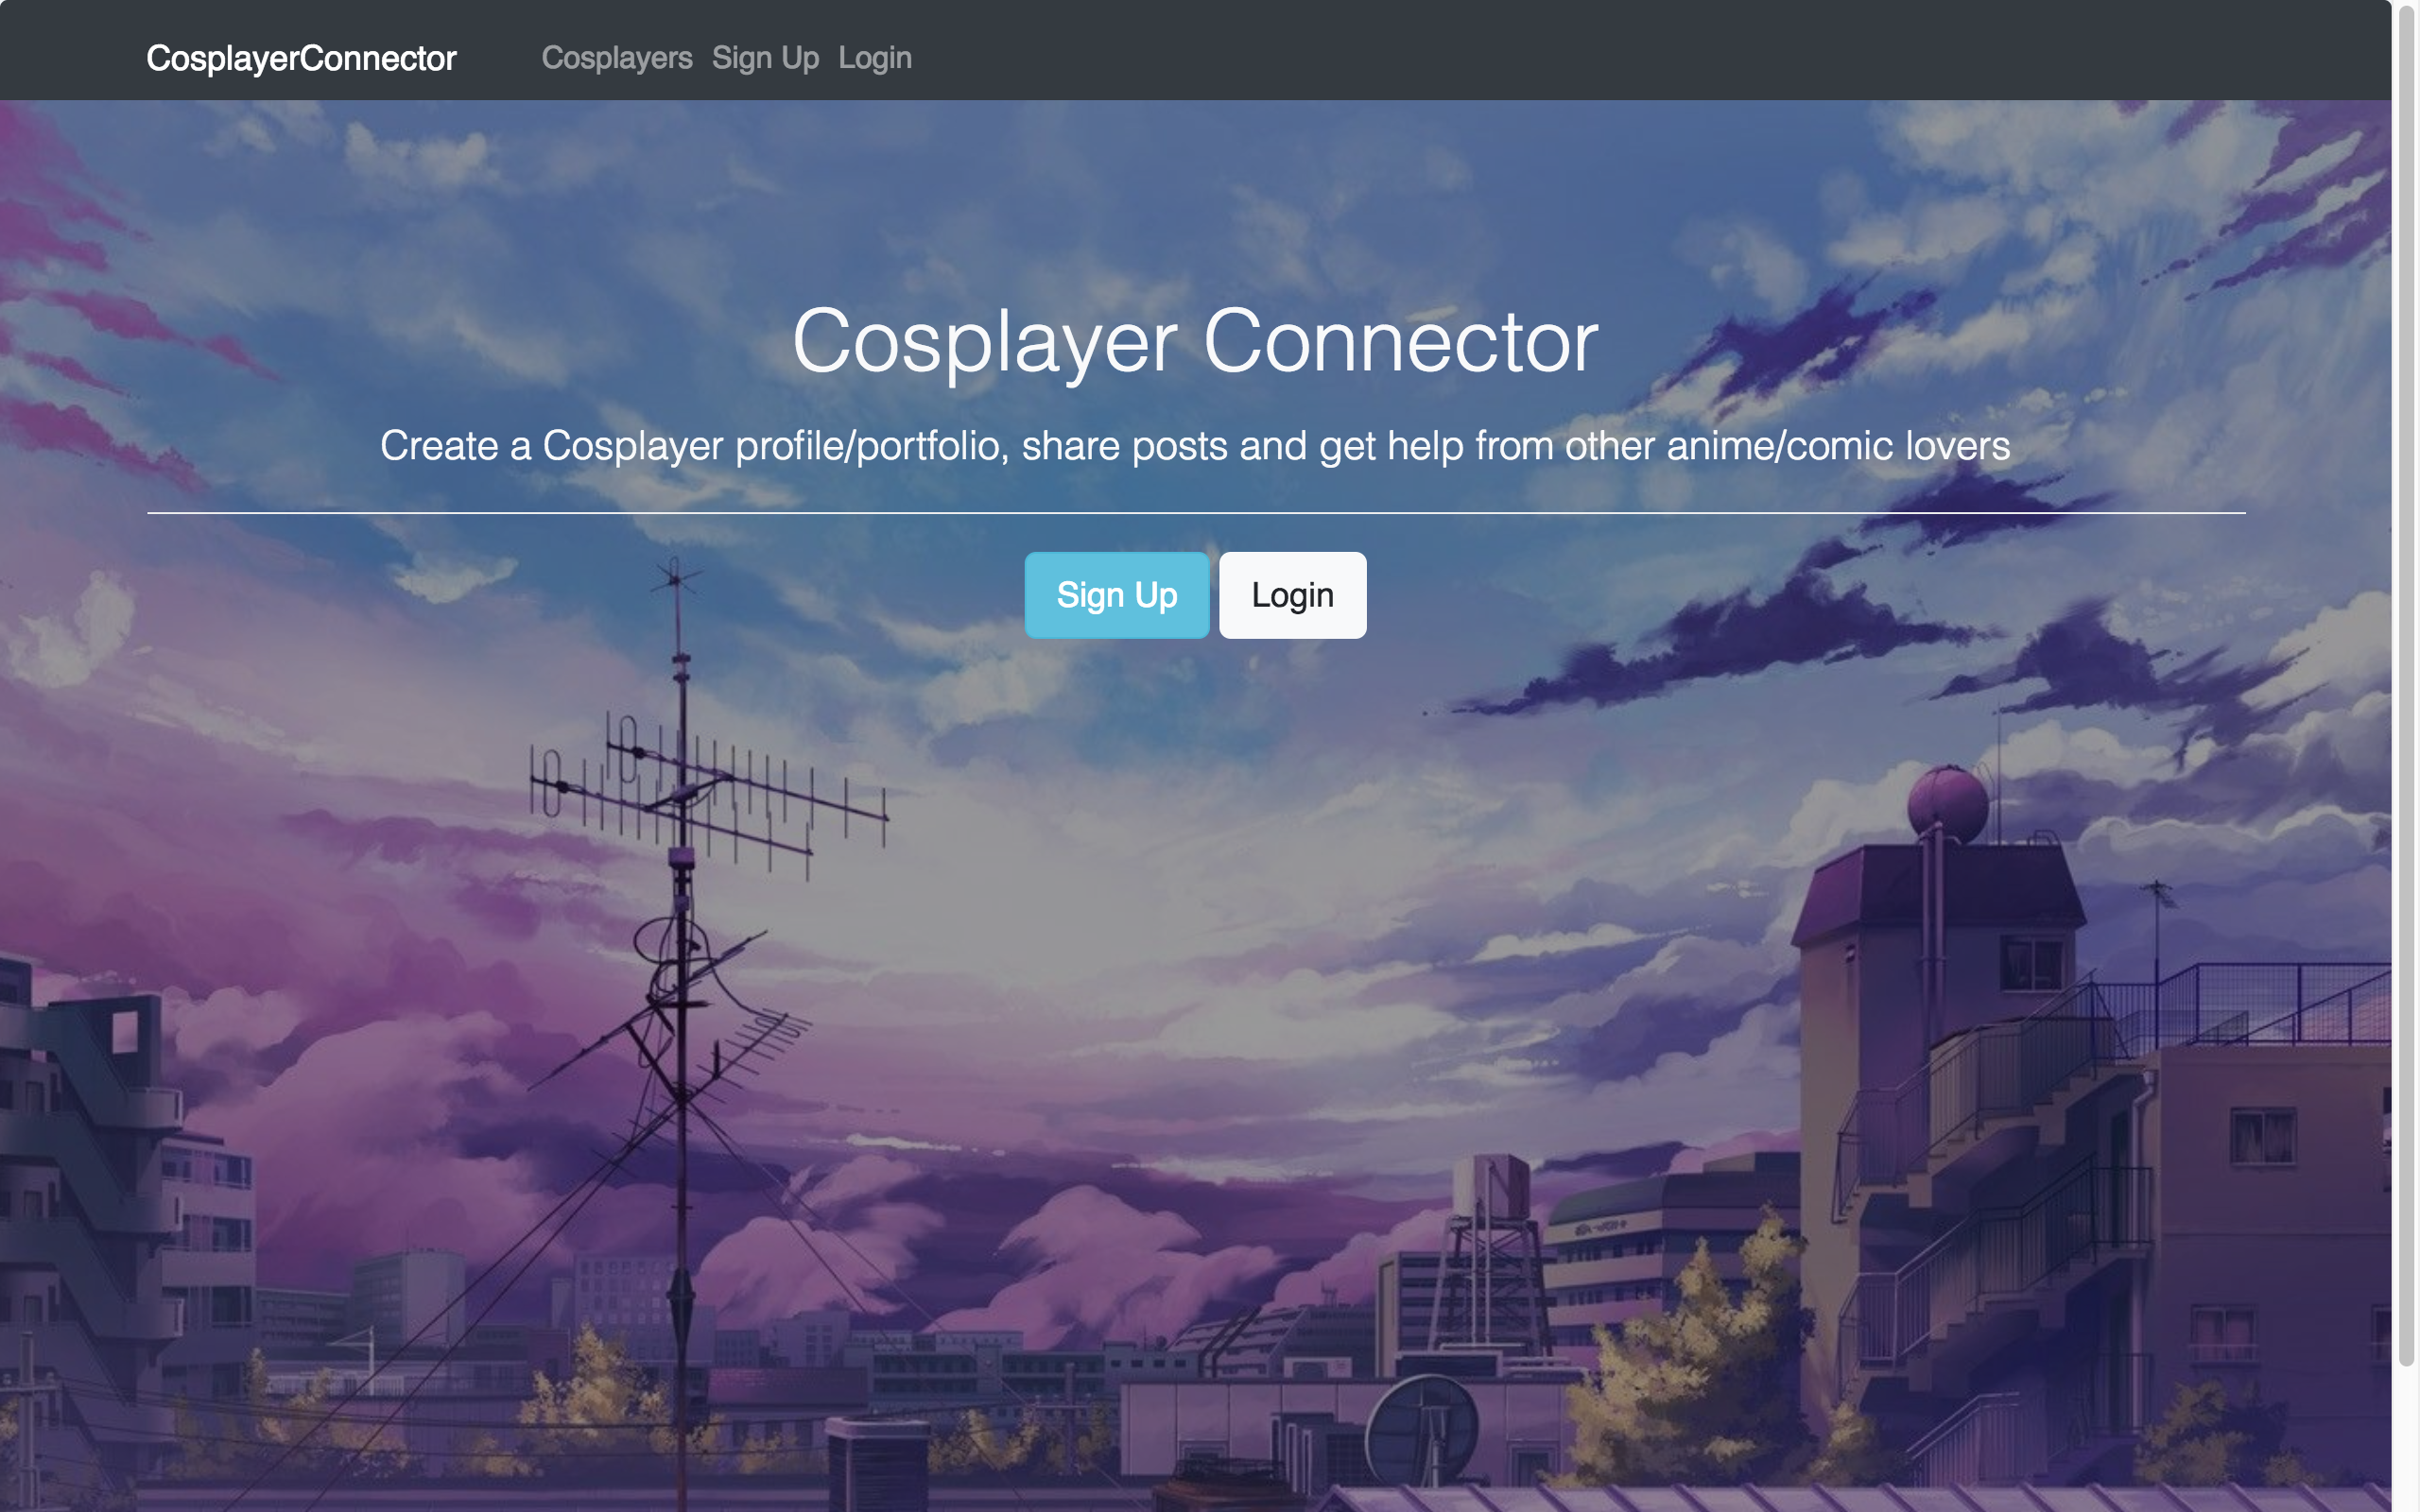Screen dimensions: 2420x1512
Task: Click the word Cosplayer in the main heading
Action: point(985,342)
